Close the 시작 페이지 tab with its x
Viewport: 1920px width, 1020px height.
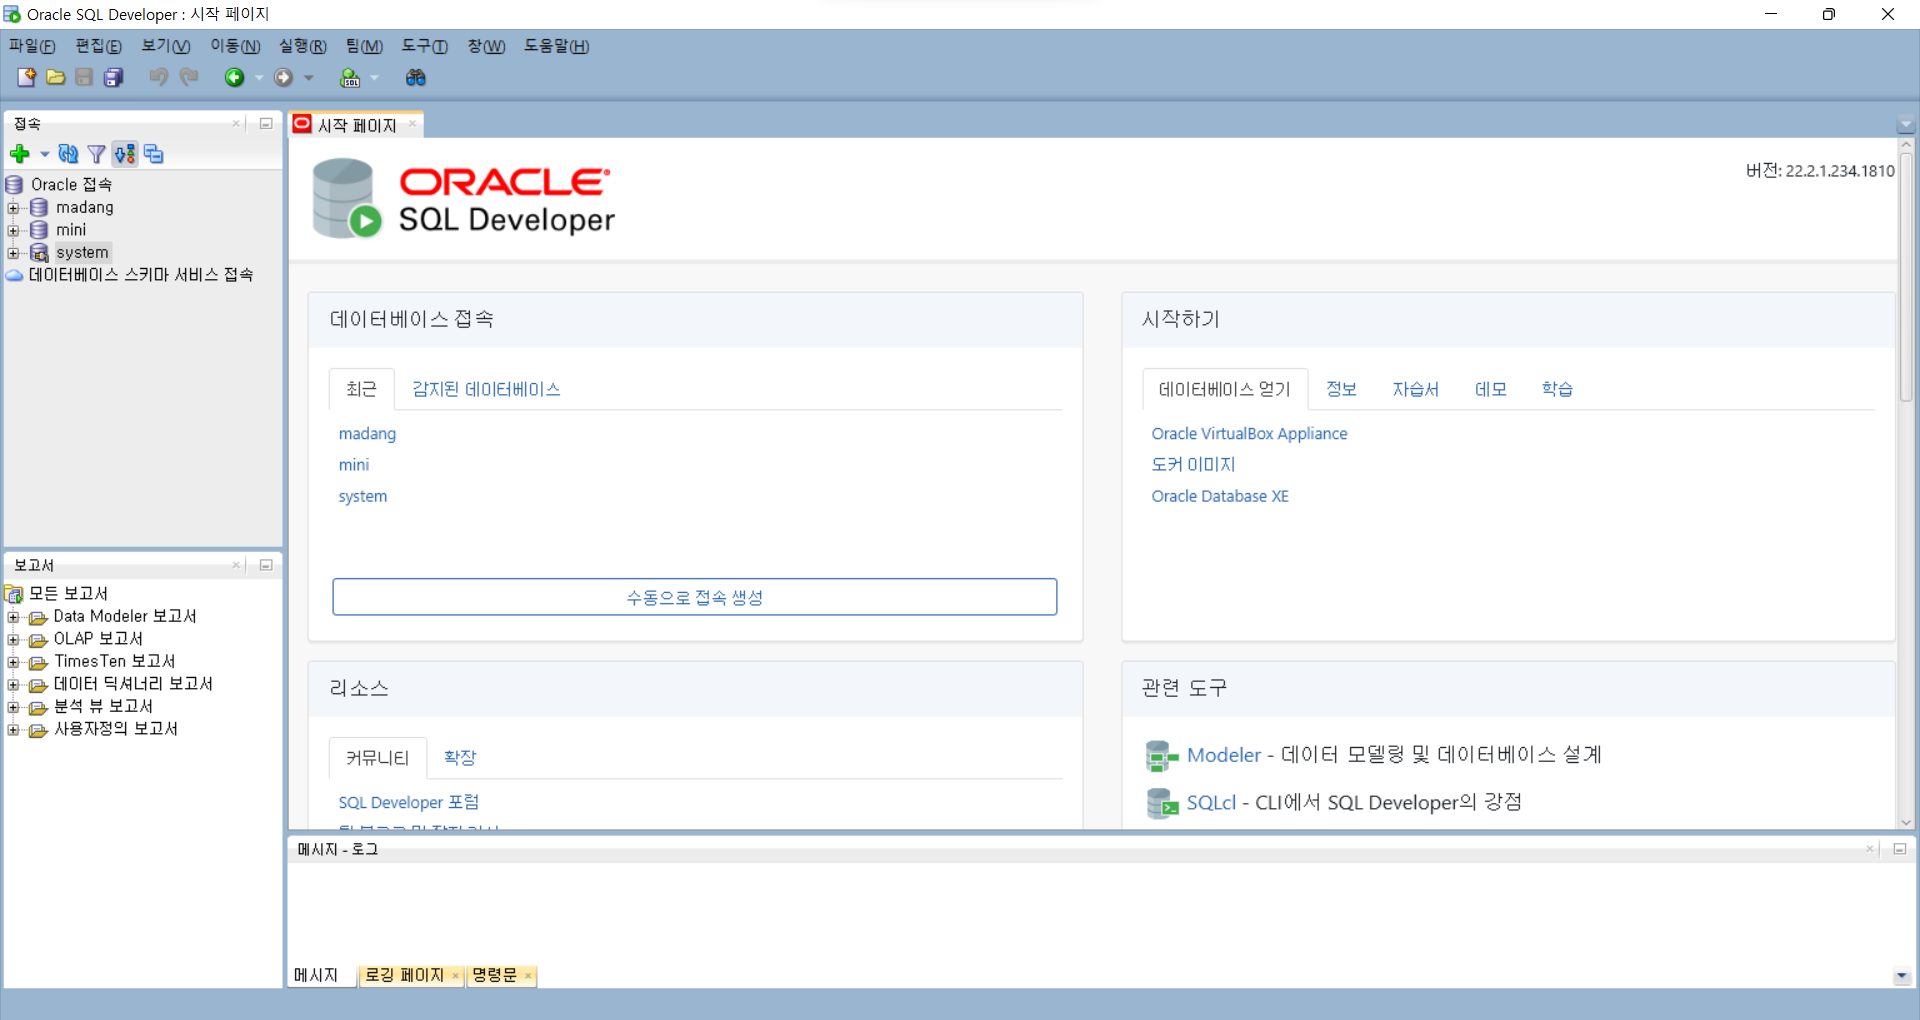[x=412, y=124]
